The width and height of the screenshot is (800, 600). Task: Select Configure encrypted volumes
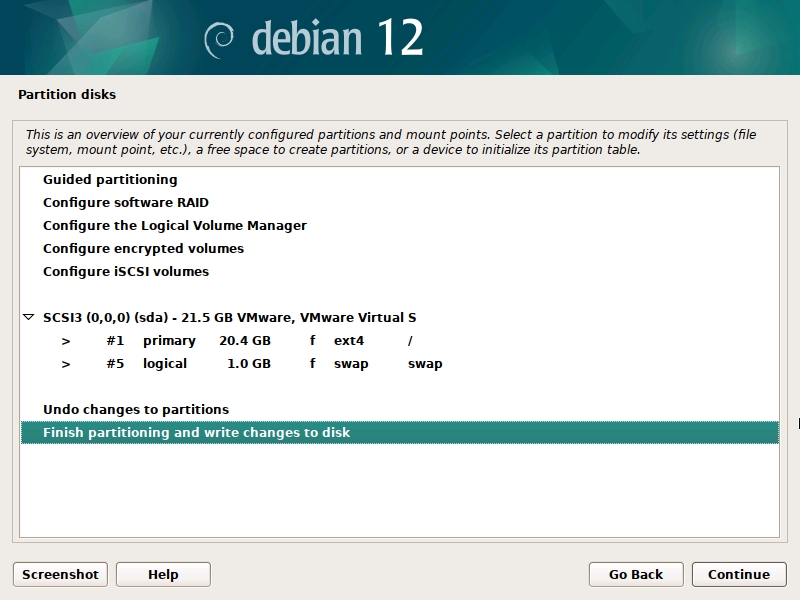pyautogui.click(x=143, y=249)
